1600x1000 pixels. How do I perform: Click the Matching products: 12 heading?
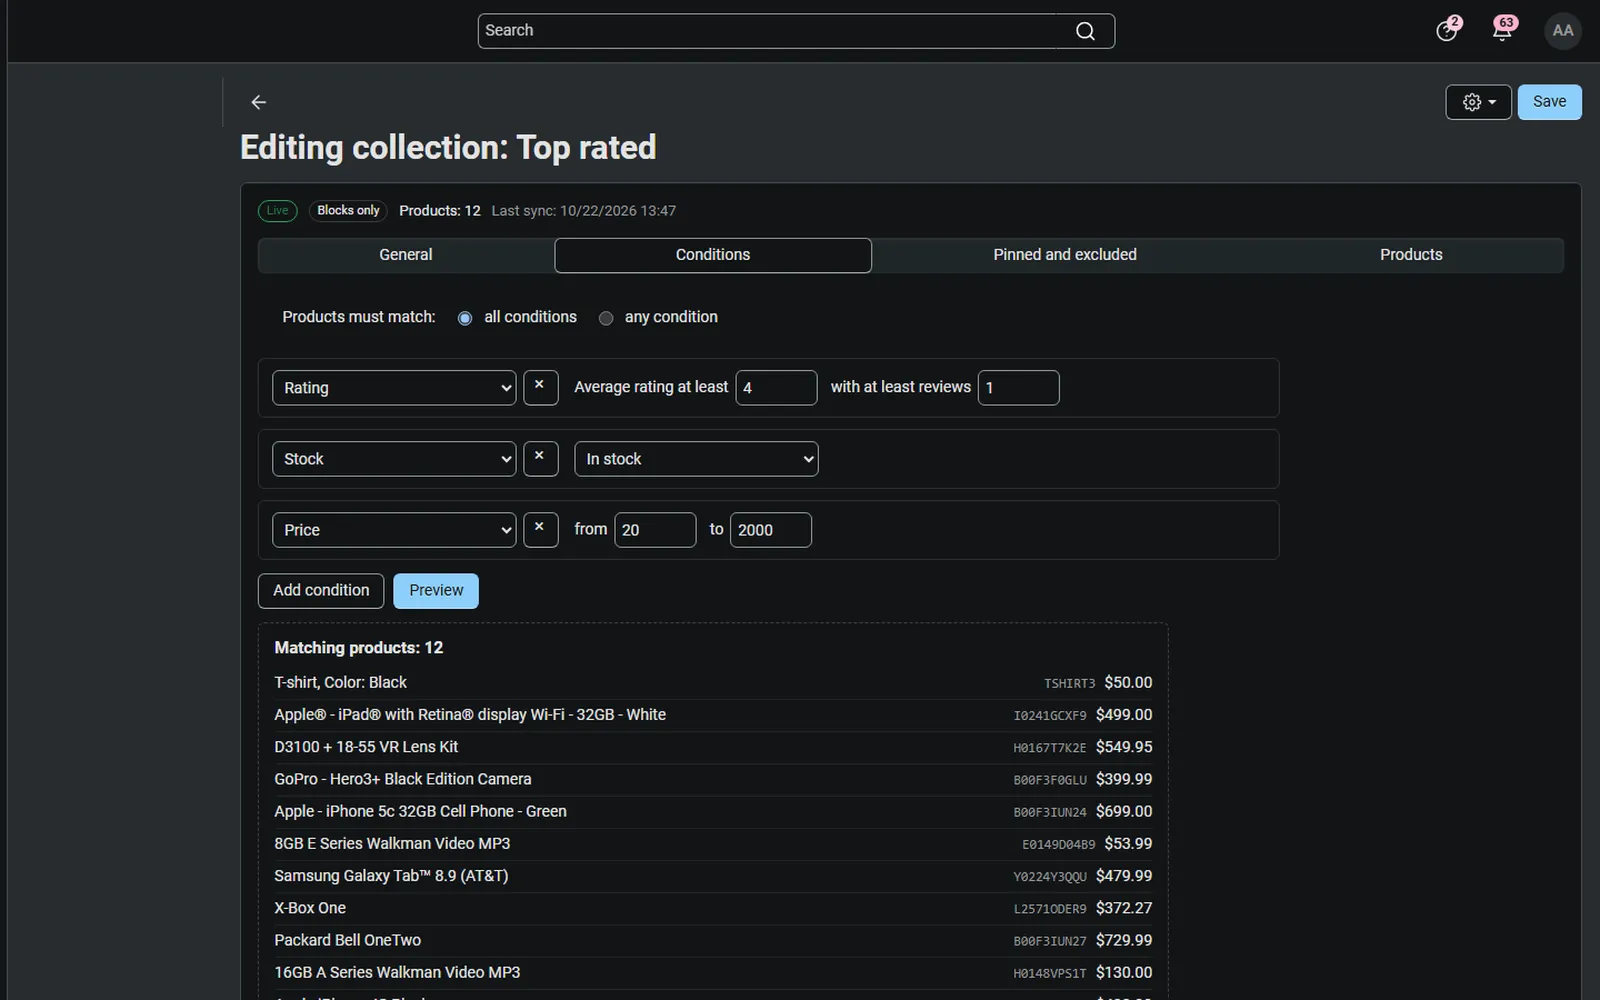(x=358, y=648)
